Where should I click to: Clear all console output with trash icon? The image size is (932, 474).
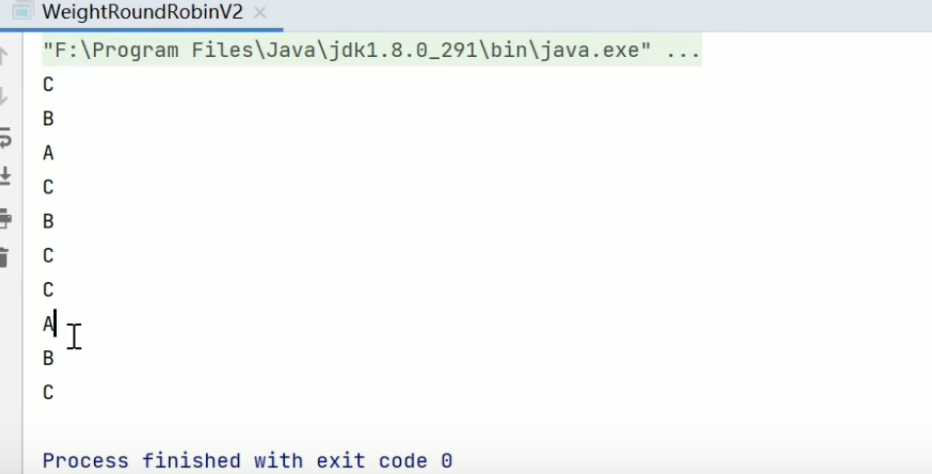click(x=4, y=258)
